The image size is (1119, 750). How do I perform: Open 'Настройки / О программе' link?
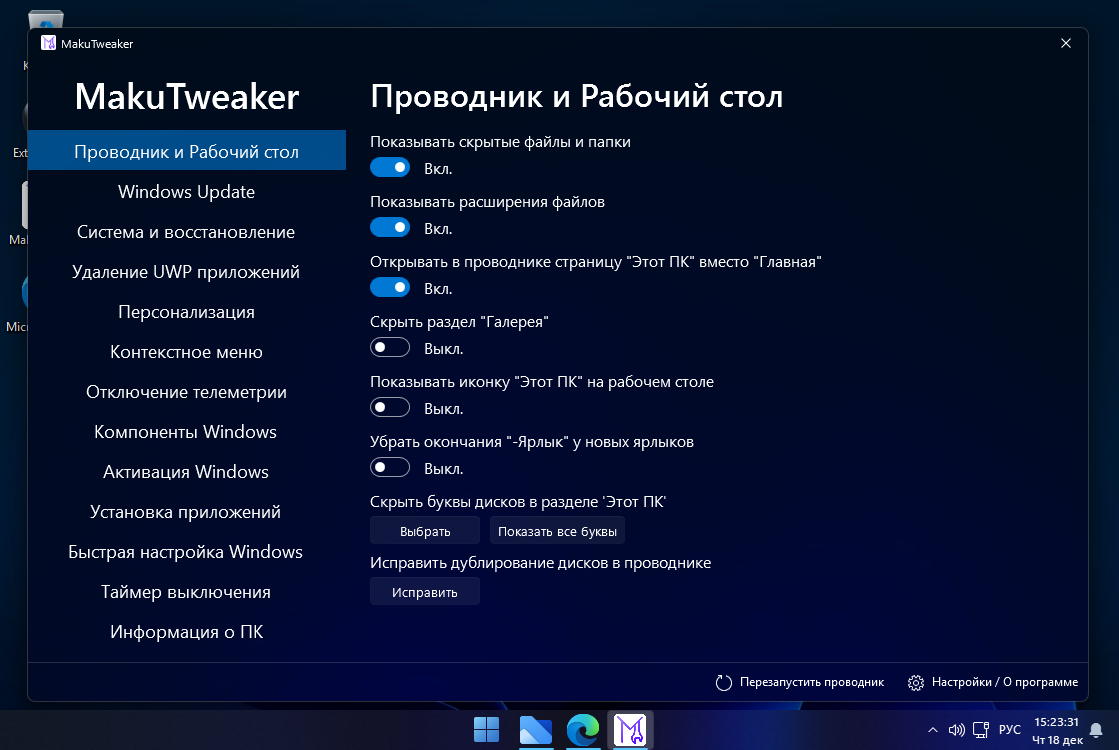(x=1005, y=682)
